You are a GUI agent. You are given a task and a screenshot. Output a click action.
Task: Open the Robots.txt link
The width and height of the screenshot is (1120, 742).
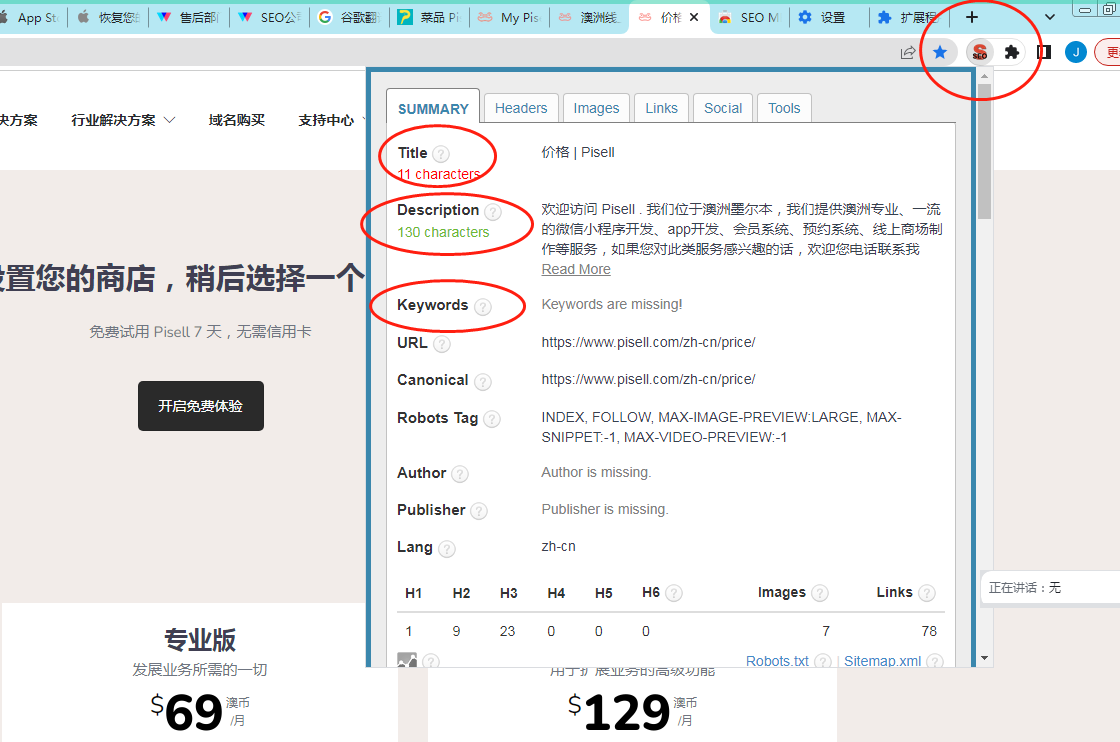tap(777, 661)
